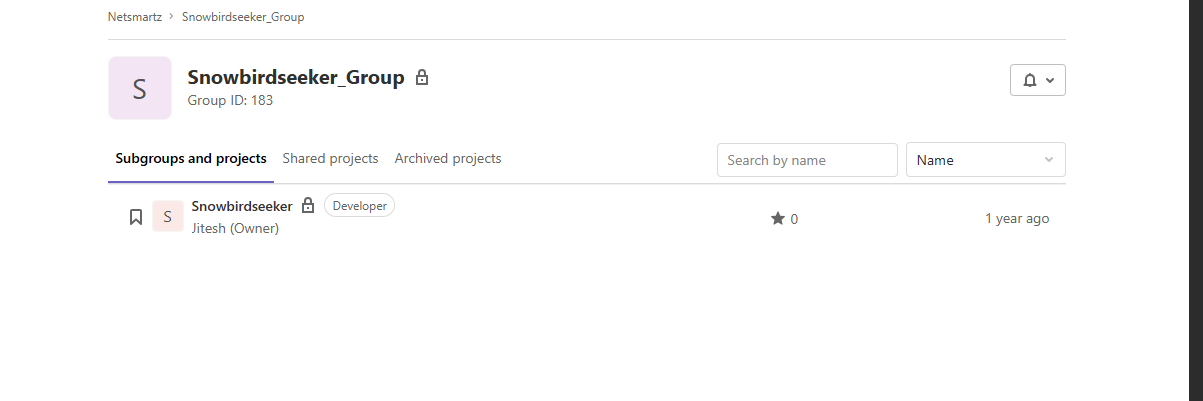Click the Jitesh (Owner) text
The image size is (1203, 401).
(x=235, y=228)
